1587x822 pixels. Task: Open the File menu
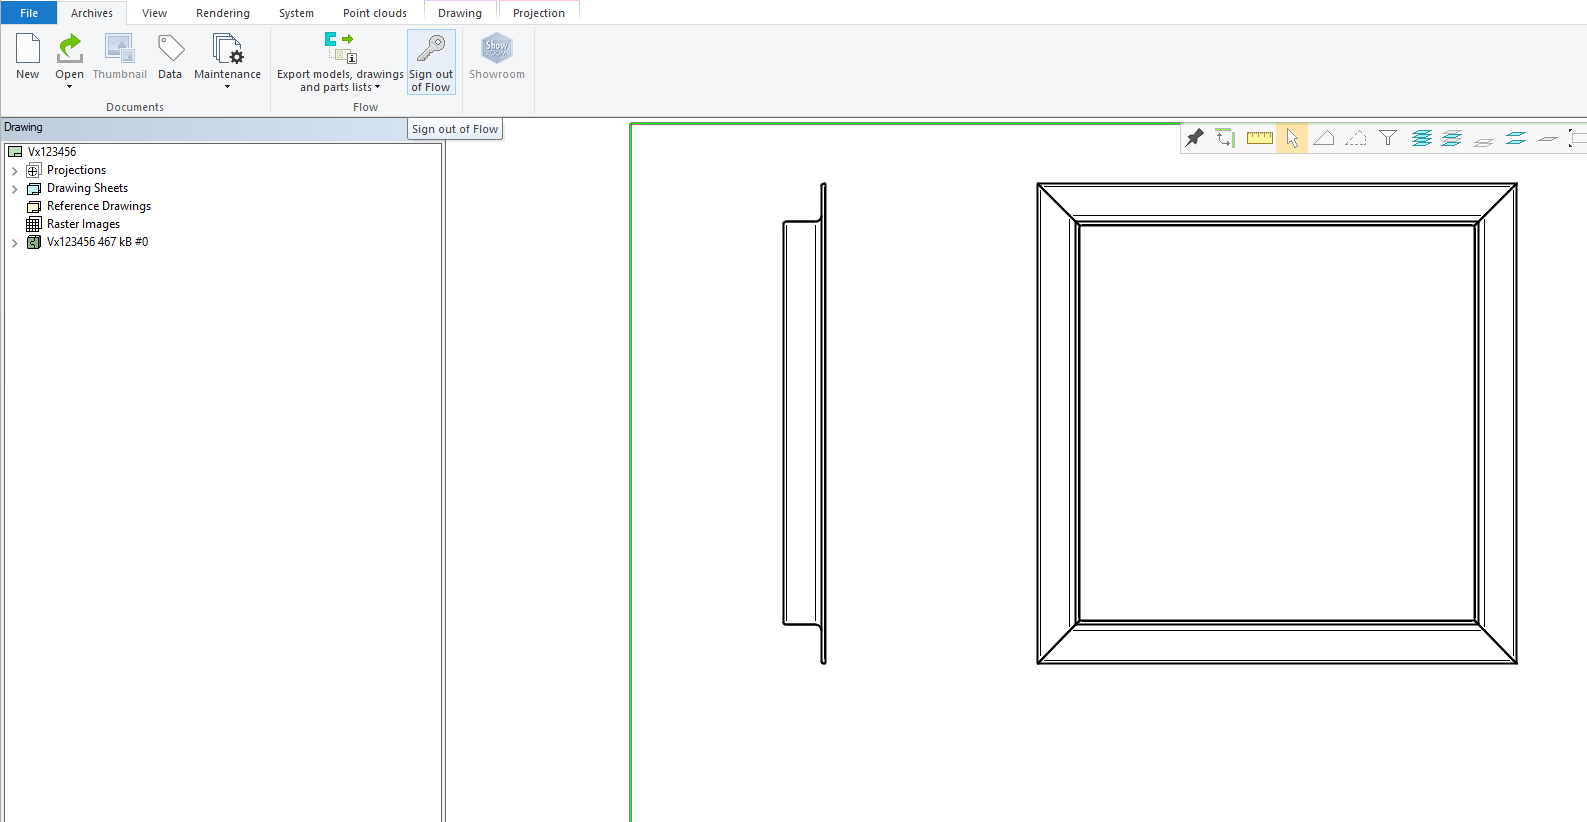(x=29, y=13)
